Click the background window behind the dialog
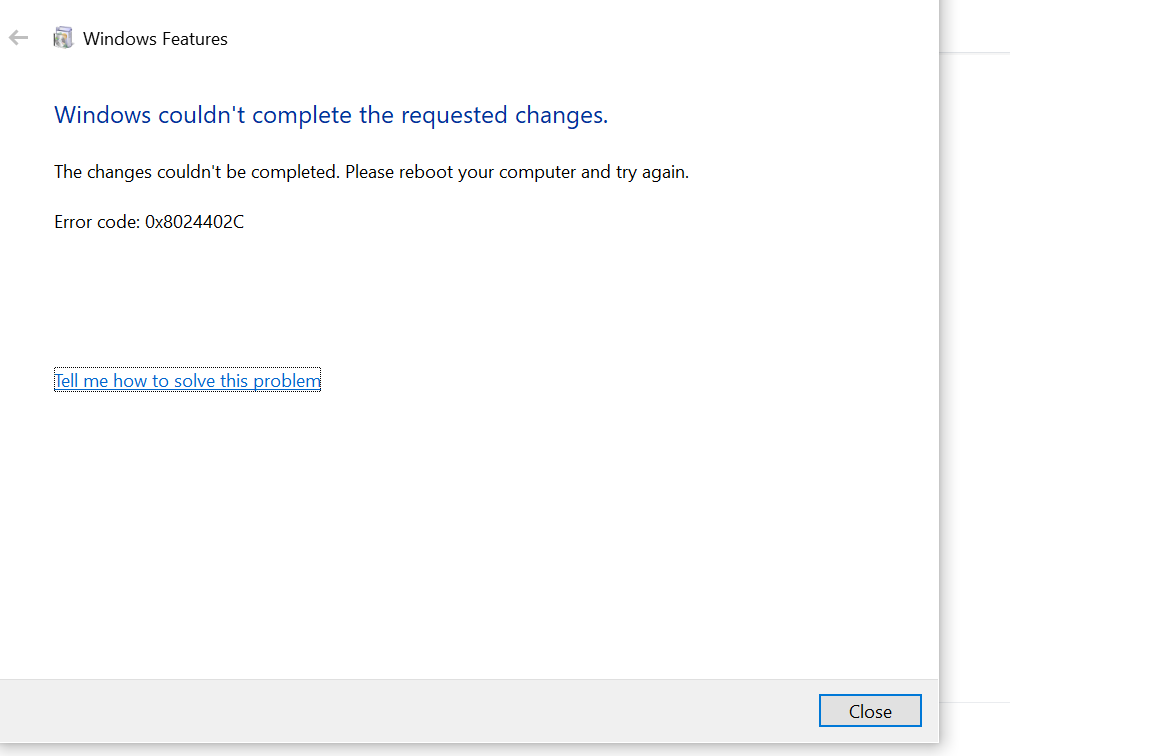Image resolution: width=1152 pixels, height=756 pixels. [1050, 400]
